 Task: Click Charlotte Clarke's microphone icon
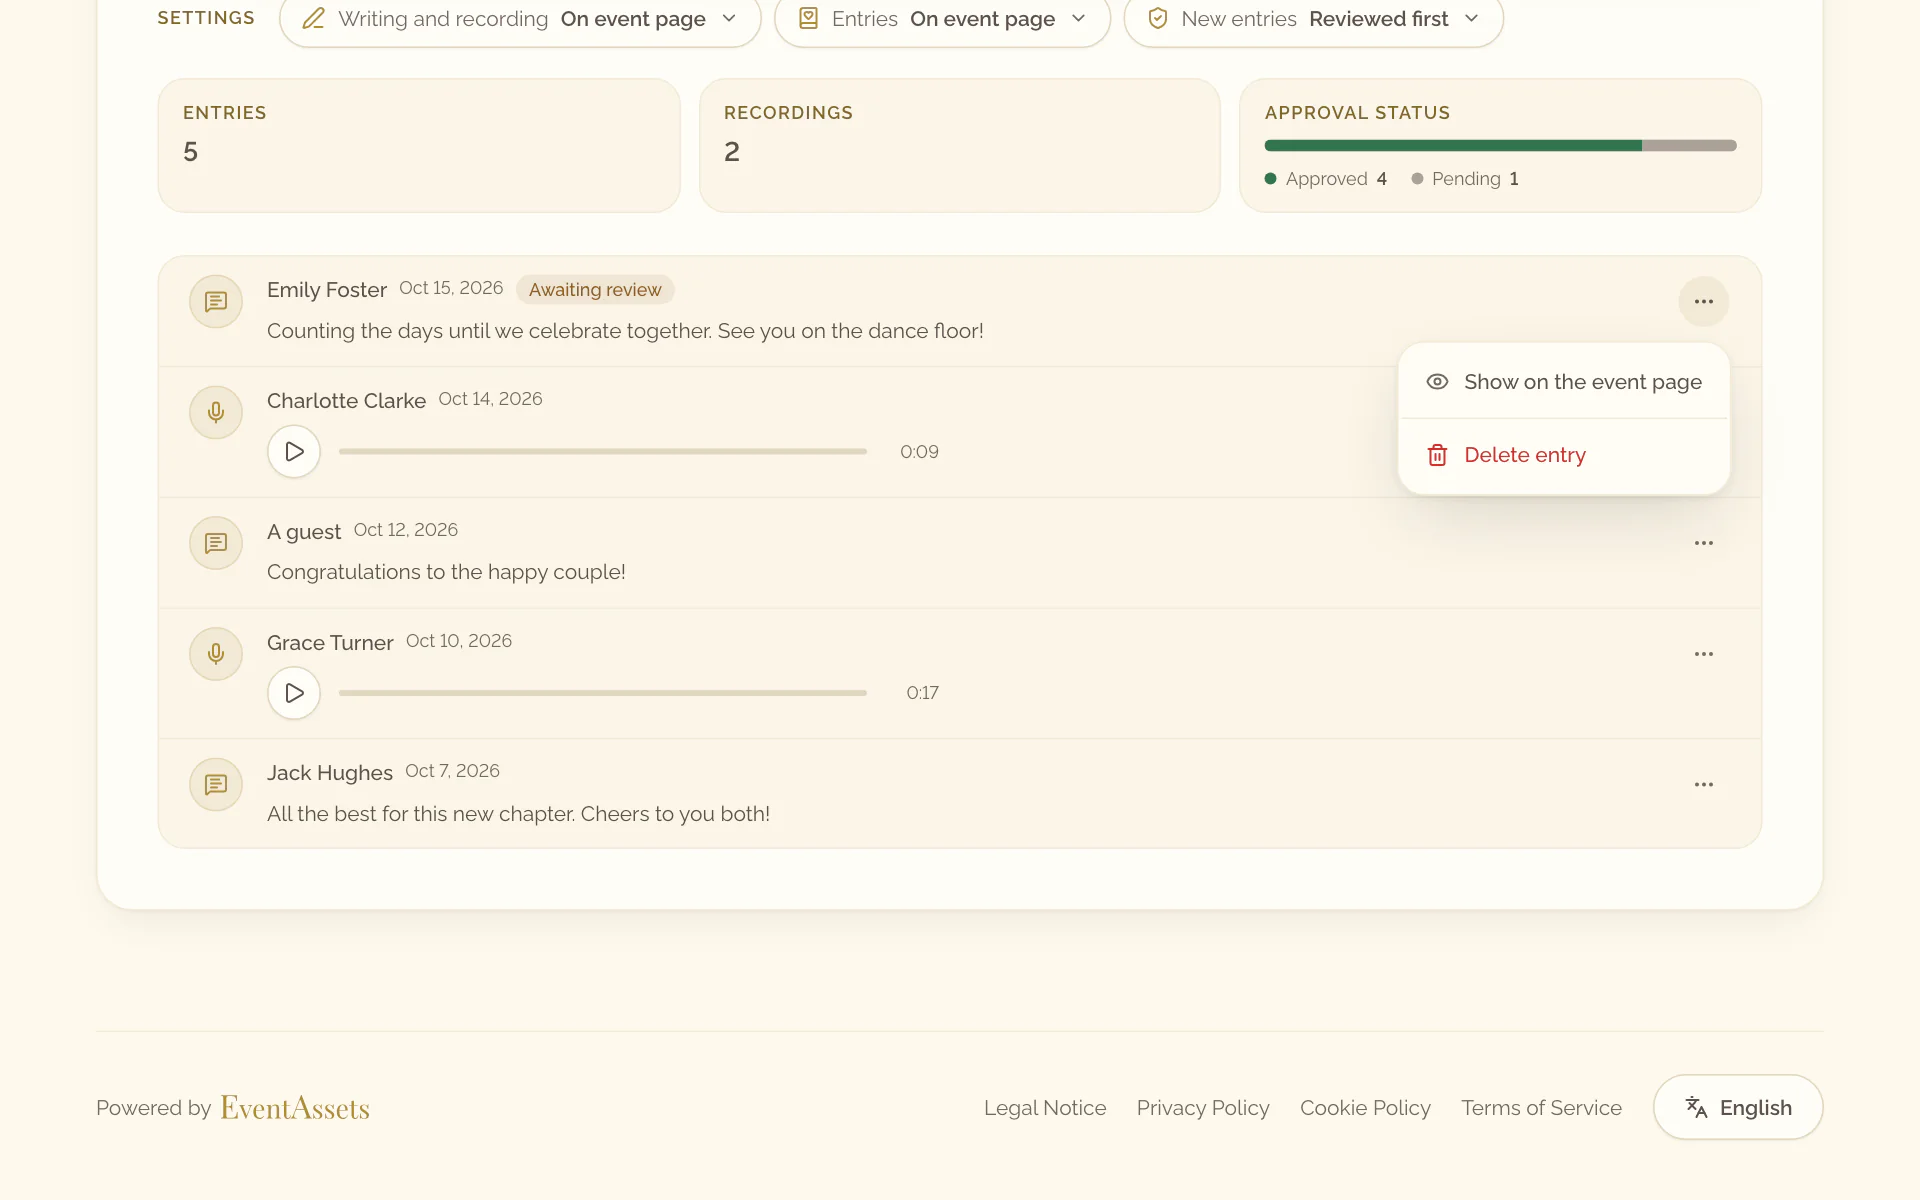pos(216,412)
